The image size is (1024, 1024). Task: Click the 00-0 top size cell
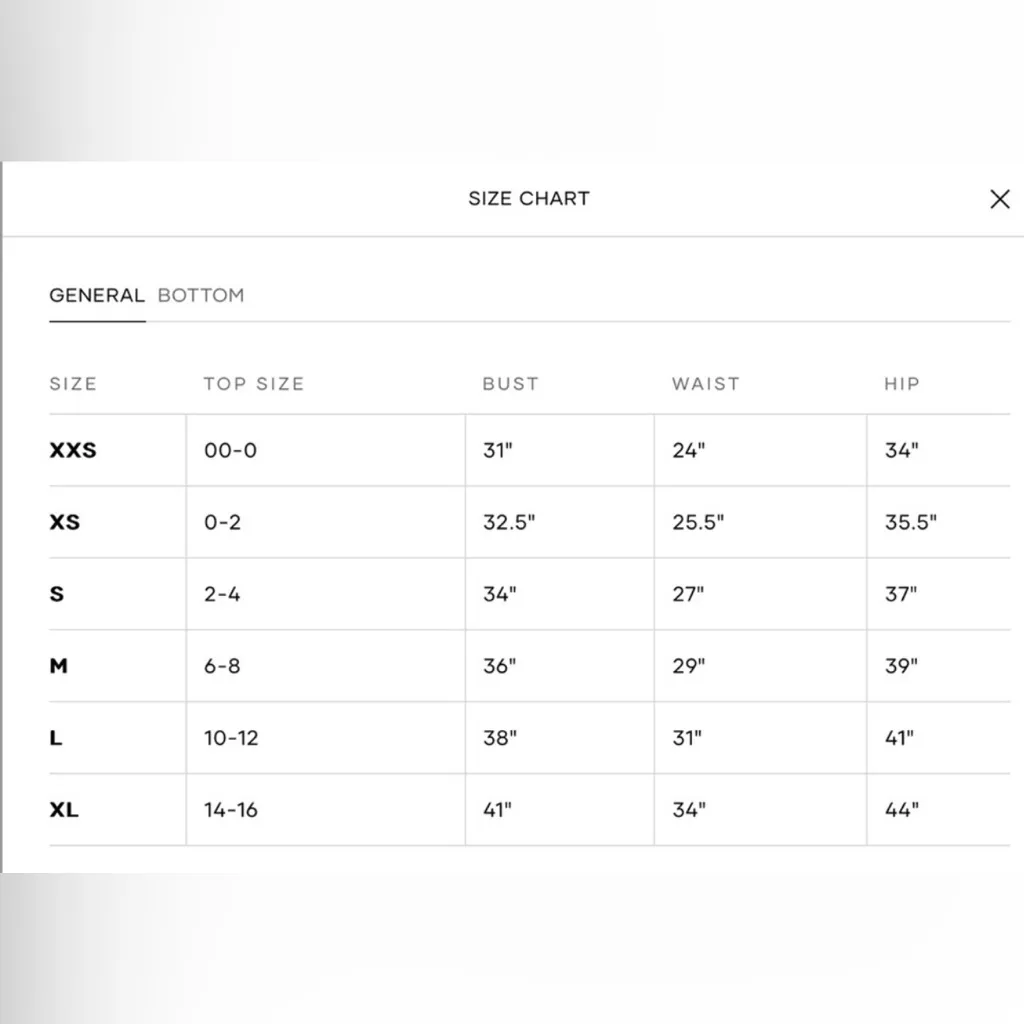tap(230, 450)
